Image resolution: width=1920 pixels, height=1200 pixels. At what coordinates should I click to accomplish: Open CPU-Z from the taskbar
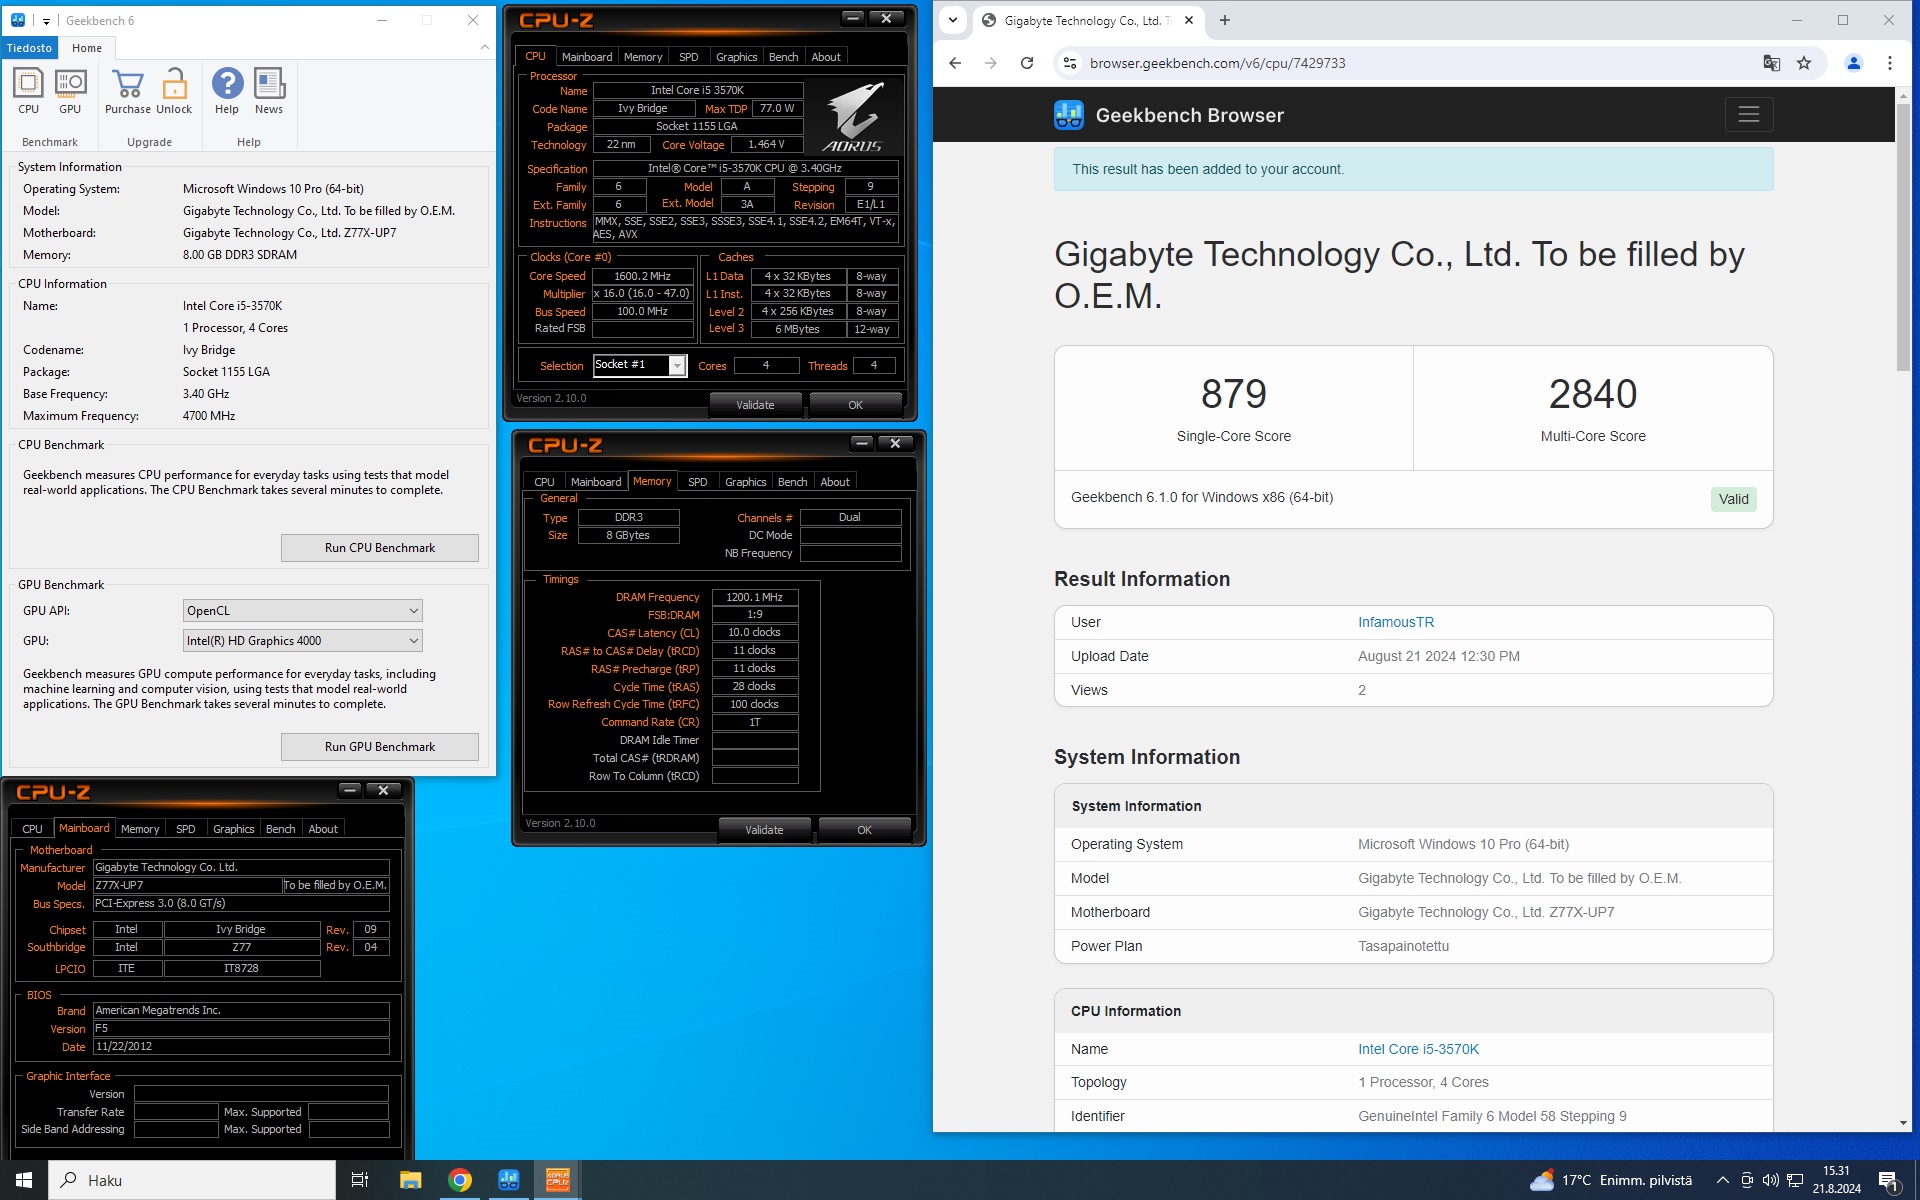click(558, 1180)
